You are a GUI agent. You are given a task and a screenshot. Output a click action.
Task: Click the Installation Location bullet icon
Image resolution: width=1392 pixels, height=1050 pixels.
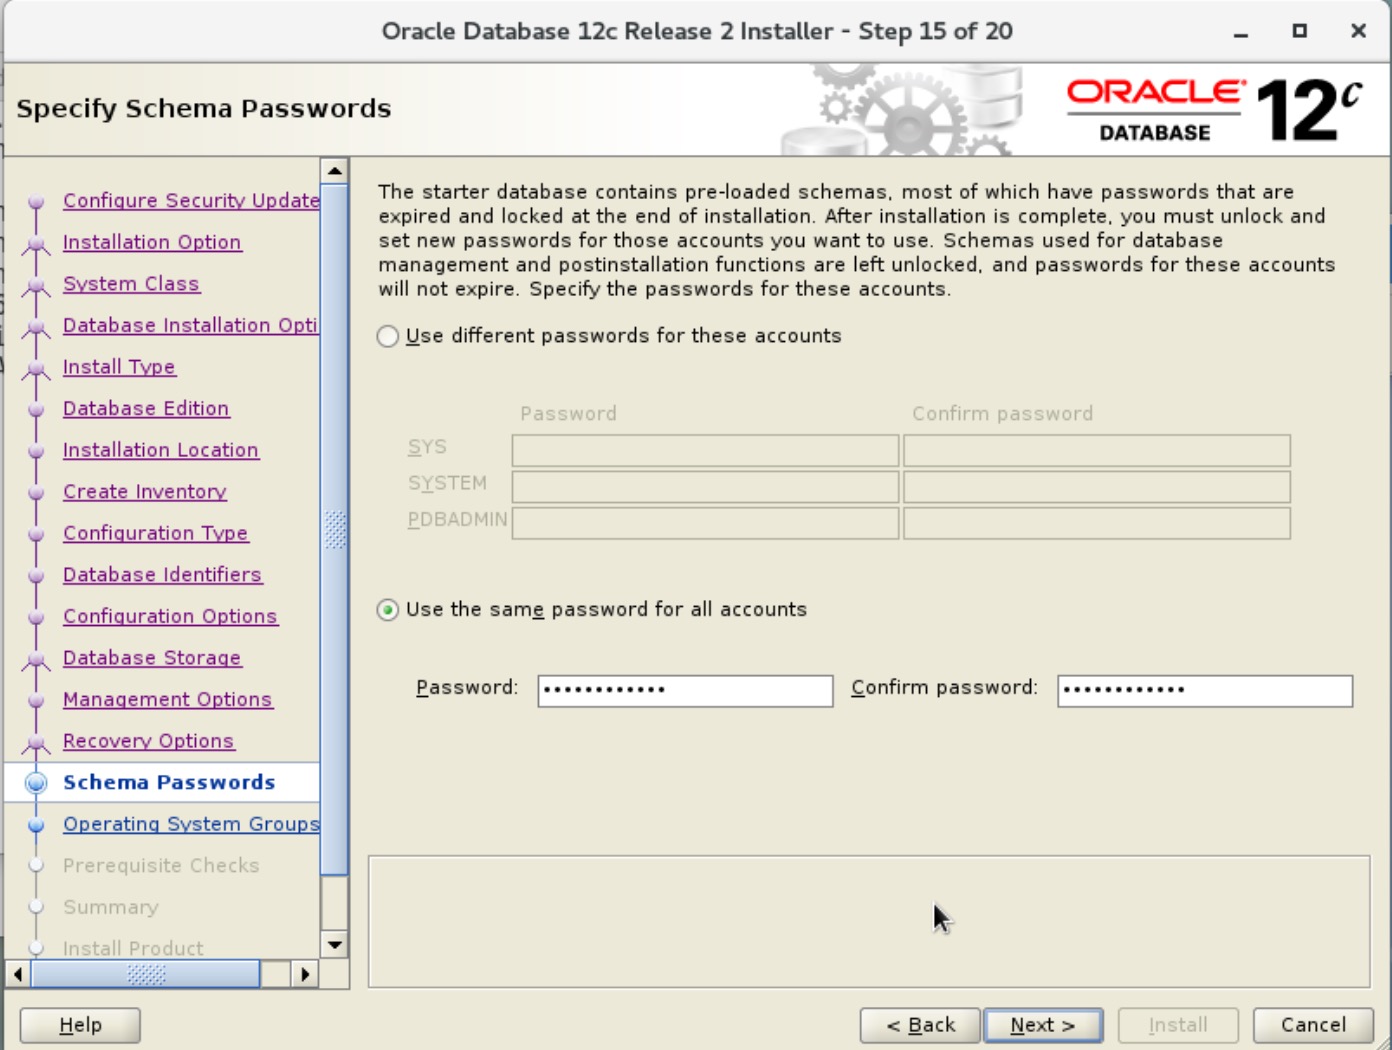pos(36,451)
